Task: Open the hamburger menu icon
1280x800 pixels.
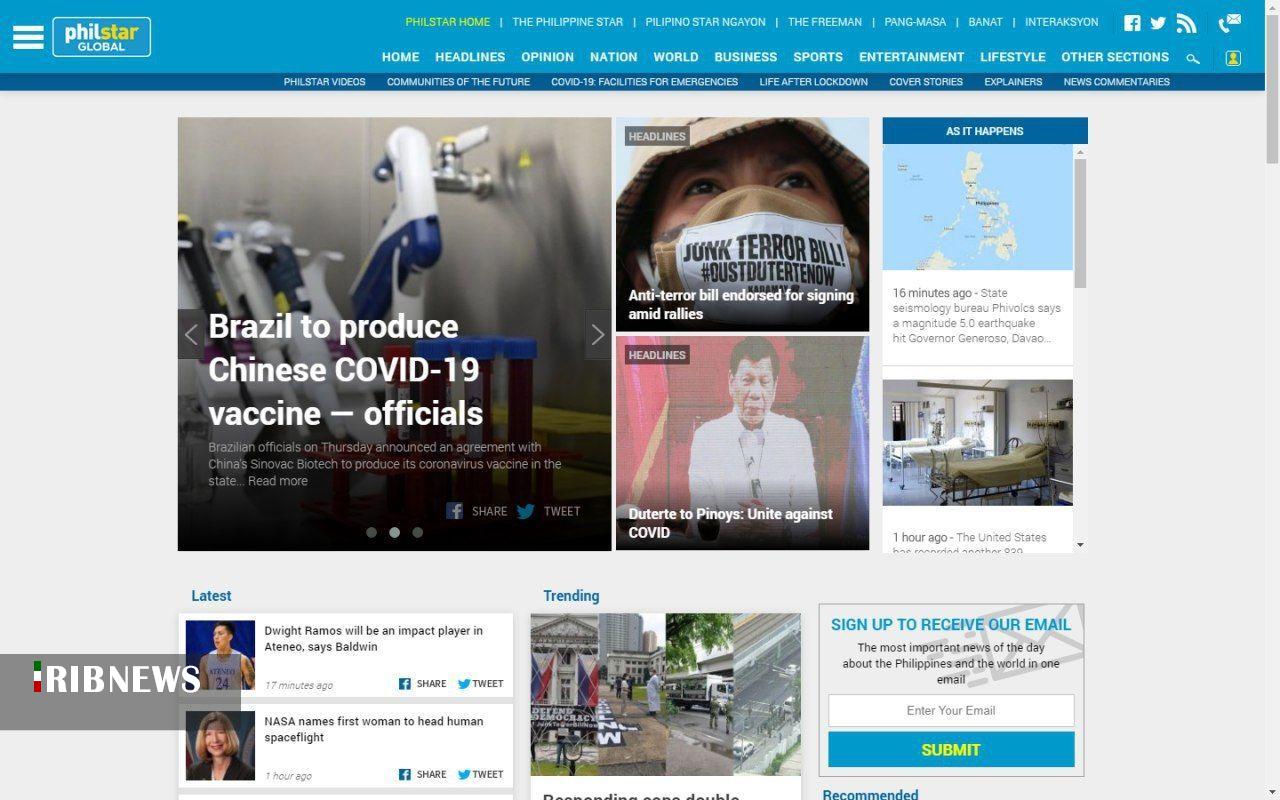Action: [28, 37]
